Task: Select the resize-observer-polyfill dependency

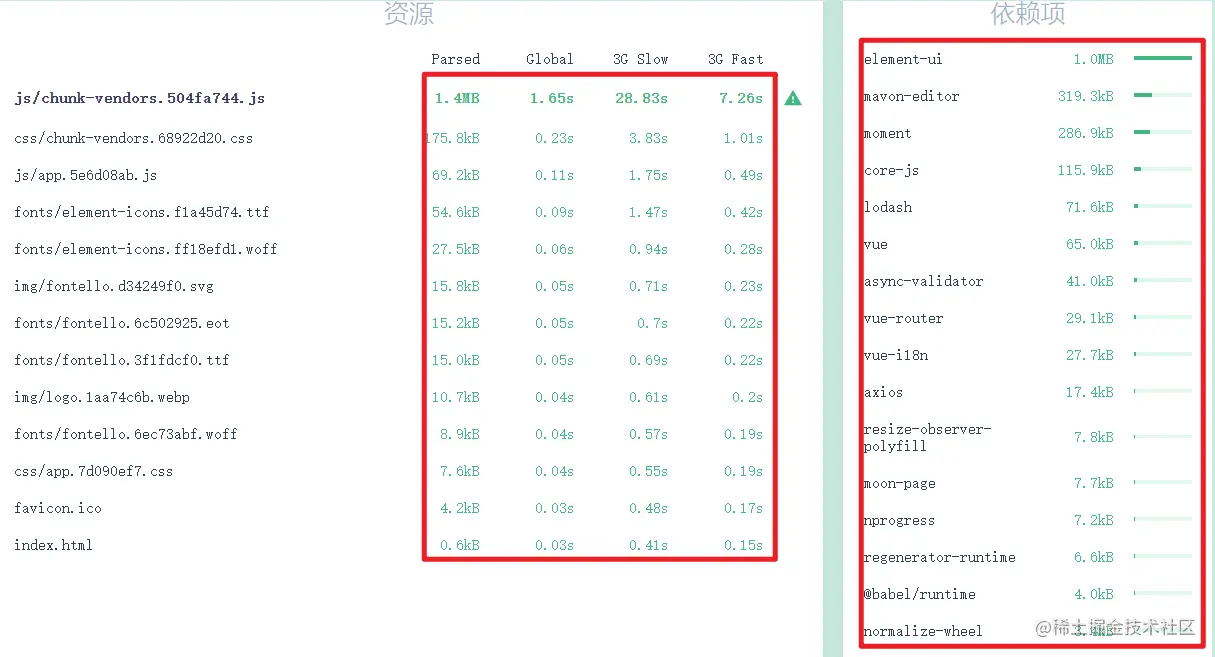Action: pos(927,437)
